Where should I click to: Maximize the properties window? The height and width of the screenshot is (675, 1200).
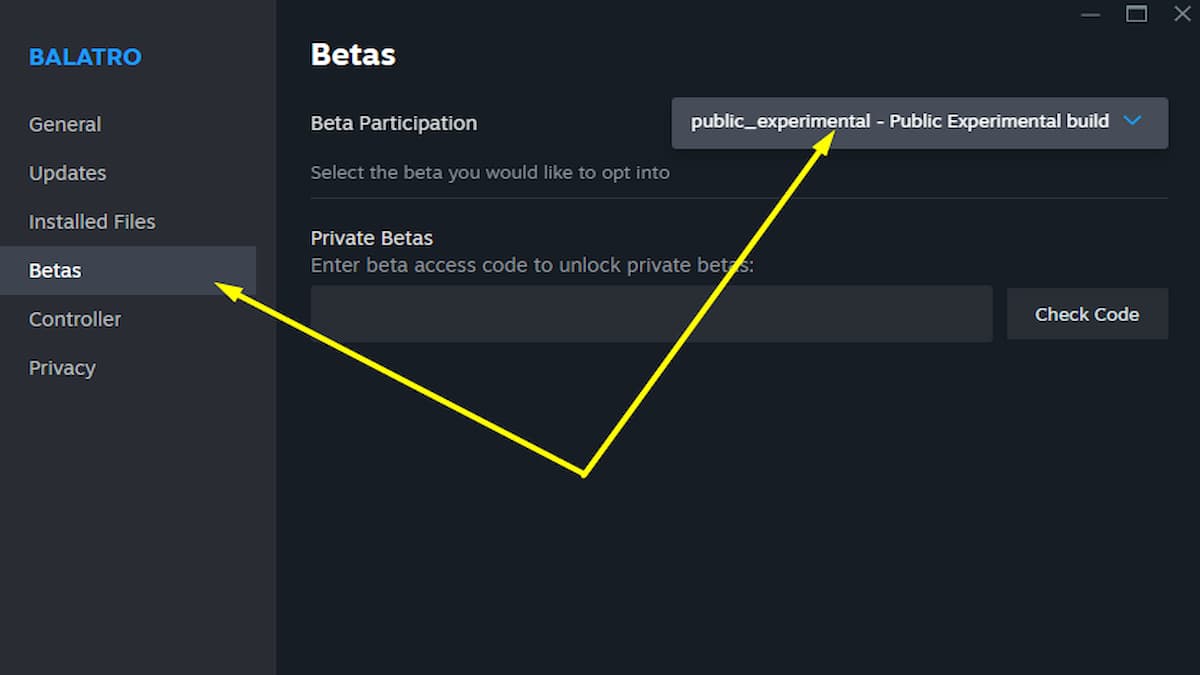point(1137,14)
